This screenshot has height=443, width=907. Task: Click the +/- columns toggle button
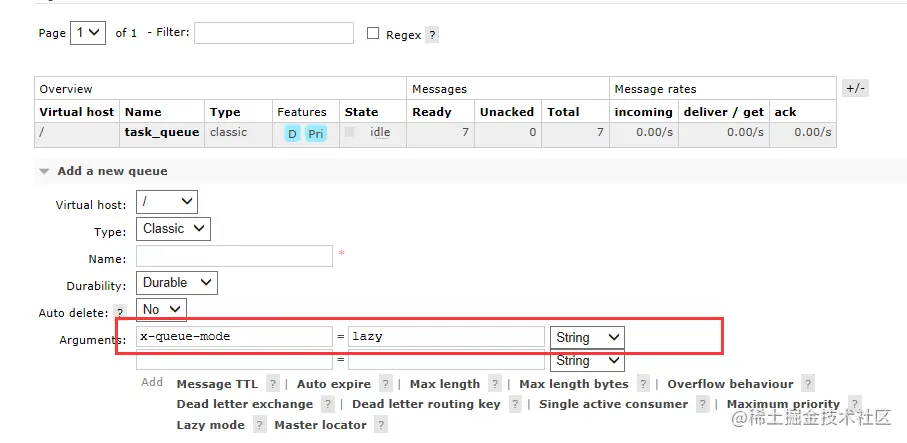(855, 88)
